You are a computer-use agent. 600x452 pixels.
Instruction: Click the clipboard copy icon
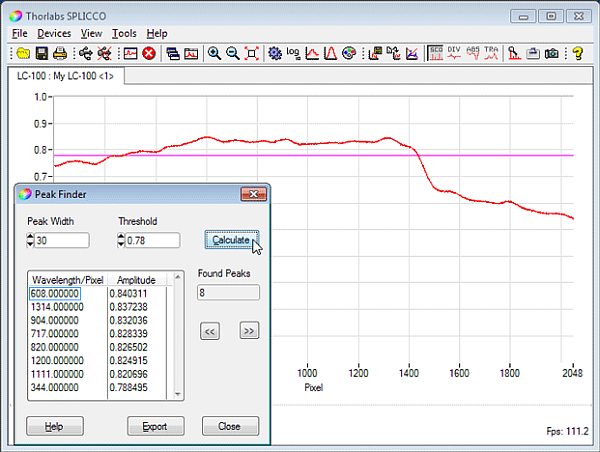(533, 53)
